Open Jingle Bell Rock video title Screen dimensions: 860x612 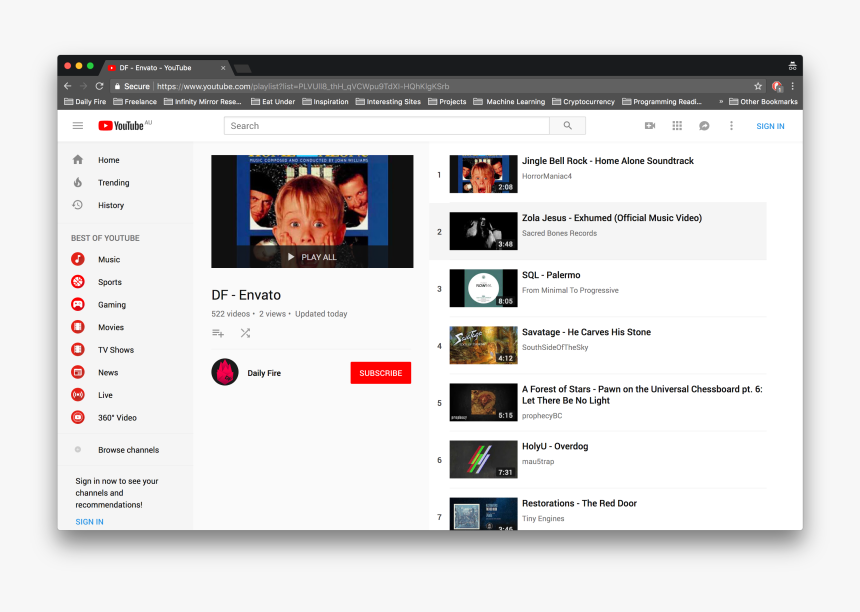608,161
